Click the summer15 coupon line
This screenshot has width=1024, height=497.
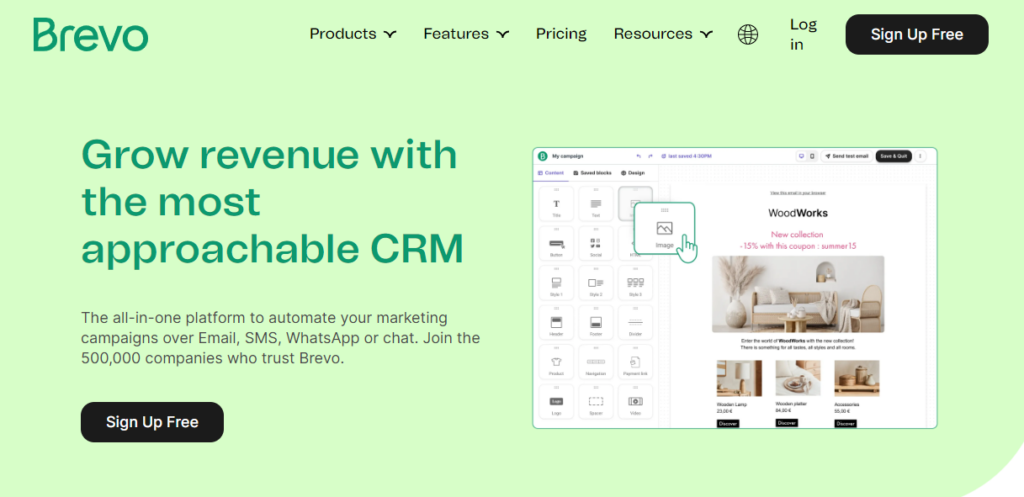click(797, 246)
